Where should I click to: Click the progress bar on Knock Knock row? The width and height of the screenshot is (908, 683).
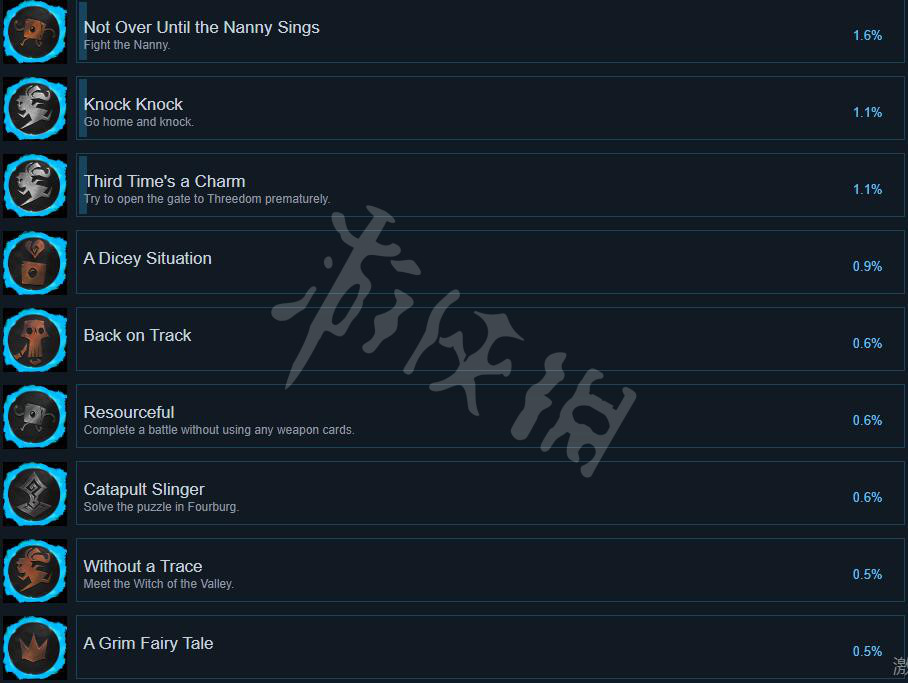coord(83,108)
